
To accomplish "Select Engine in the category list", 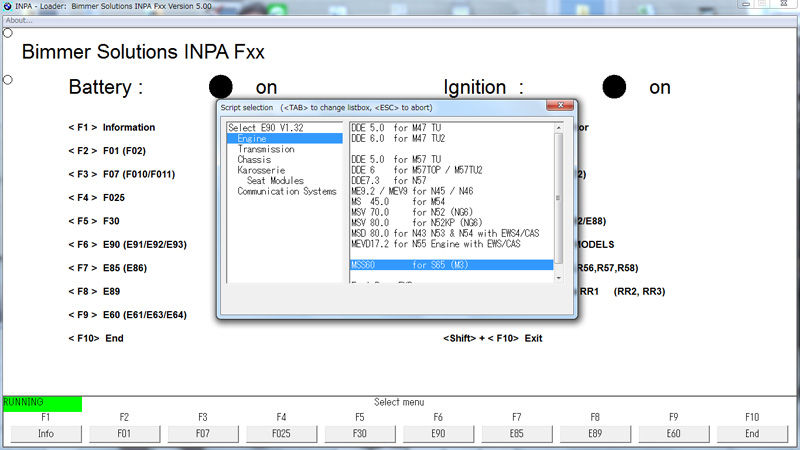I will (285, 138).
